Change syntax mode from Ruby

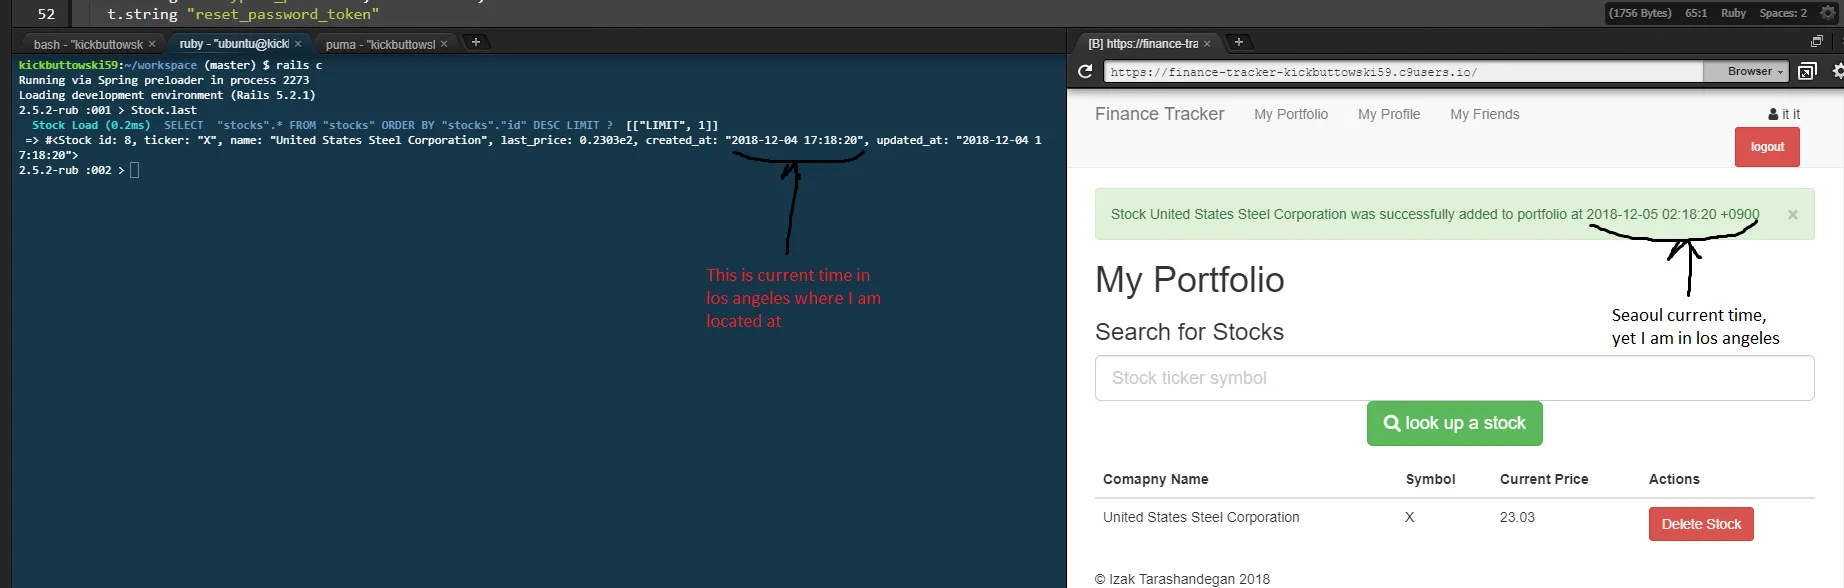click(1733, 13)
